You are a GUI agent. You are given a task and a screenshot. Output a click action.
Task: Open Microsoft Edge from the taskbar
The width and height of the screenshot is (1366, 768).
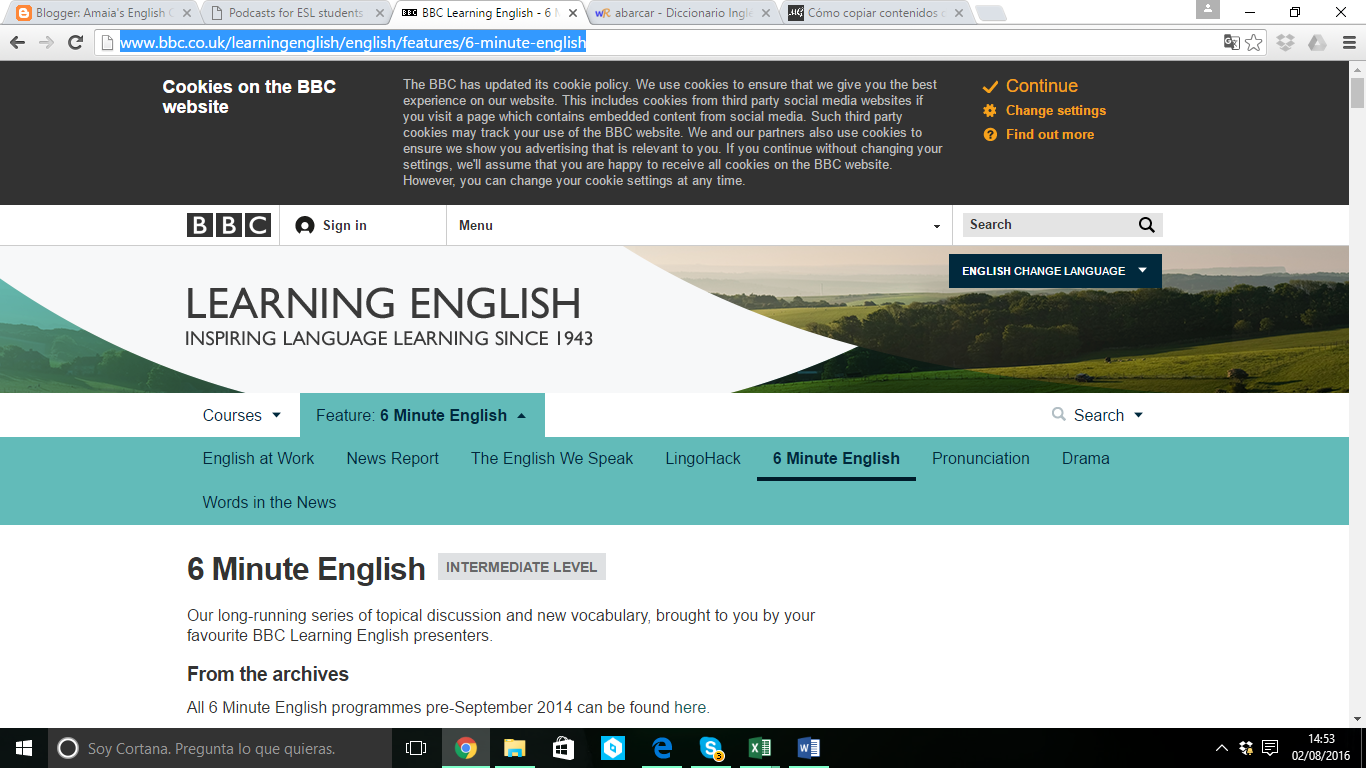(662, 748)
